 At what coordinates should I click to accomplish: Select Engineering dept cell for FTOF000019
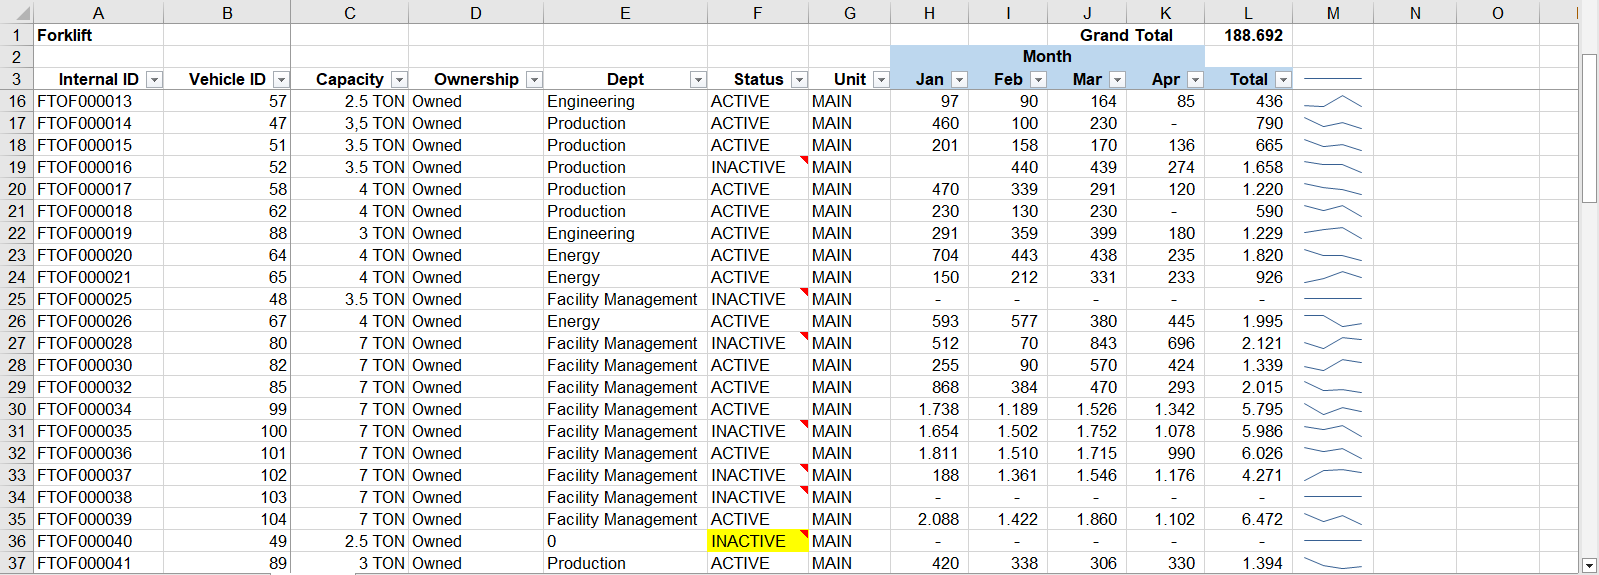pyautogui.click(x=625, y=233)
